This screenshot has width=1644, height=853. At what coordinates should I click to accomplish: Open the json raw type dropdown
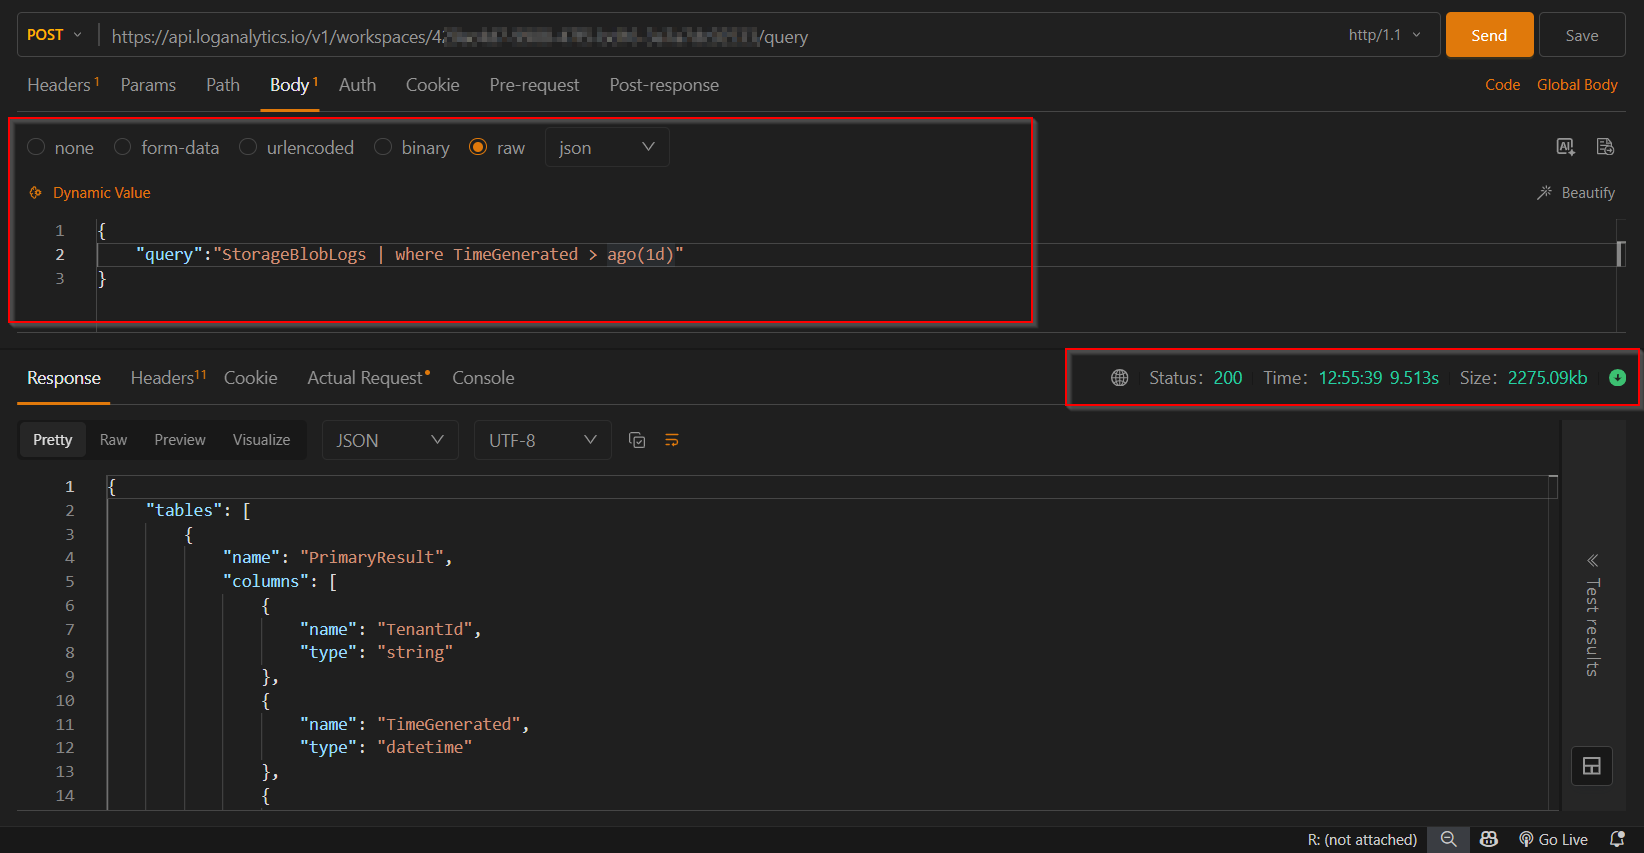coord(607,147)
